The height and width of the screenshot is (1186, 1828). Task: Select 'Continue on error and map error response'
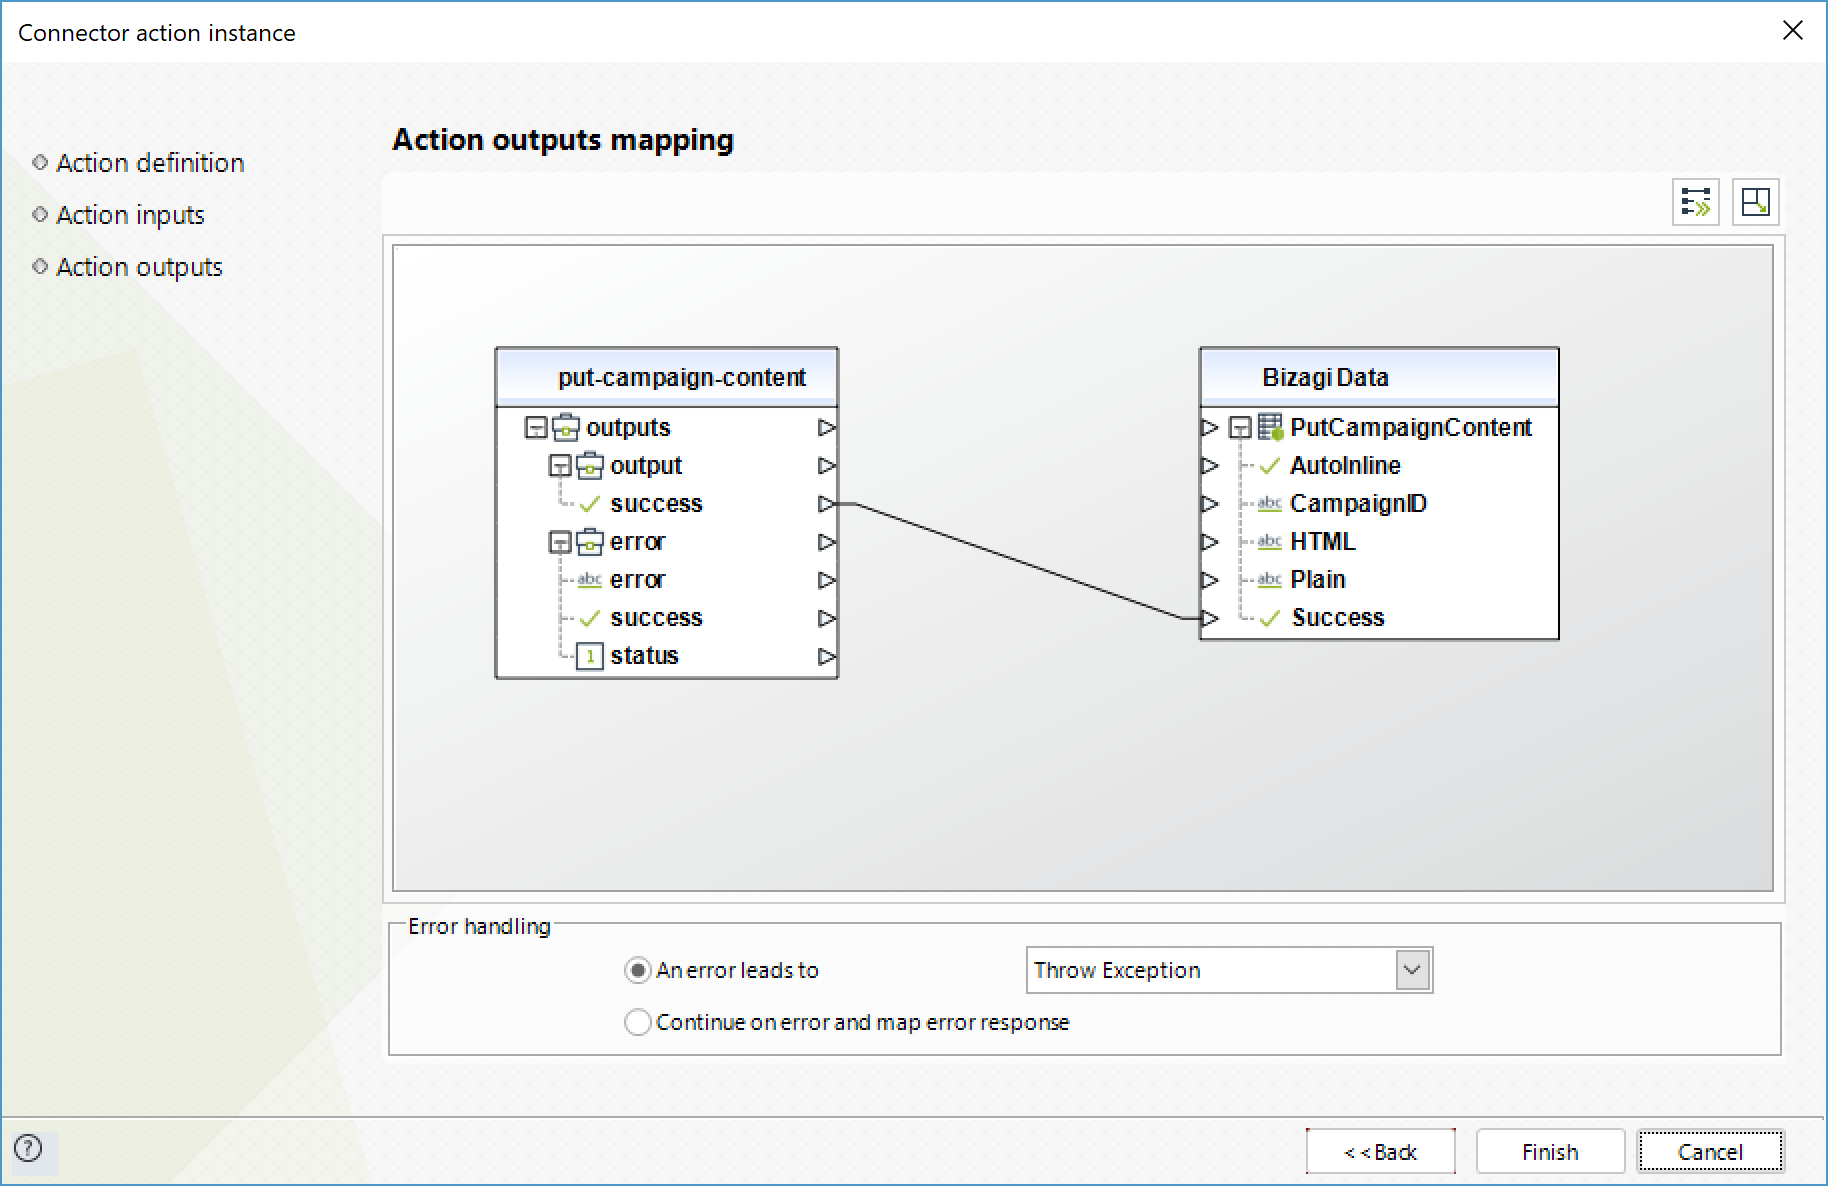pos(637,1022)
